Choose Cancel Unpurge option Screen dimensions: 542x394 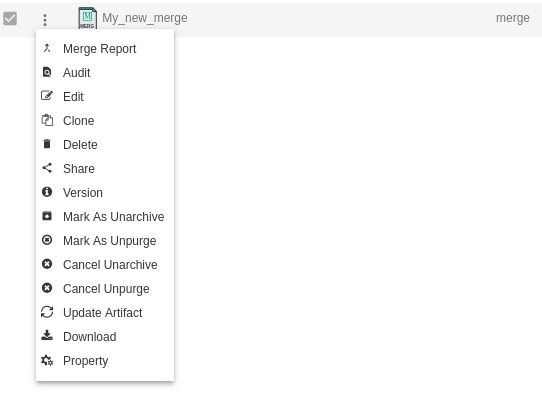(x=105, y=289)
